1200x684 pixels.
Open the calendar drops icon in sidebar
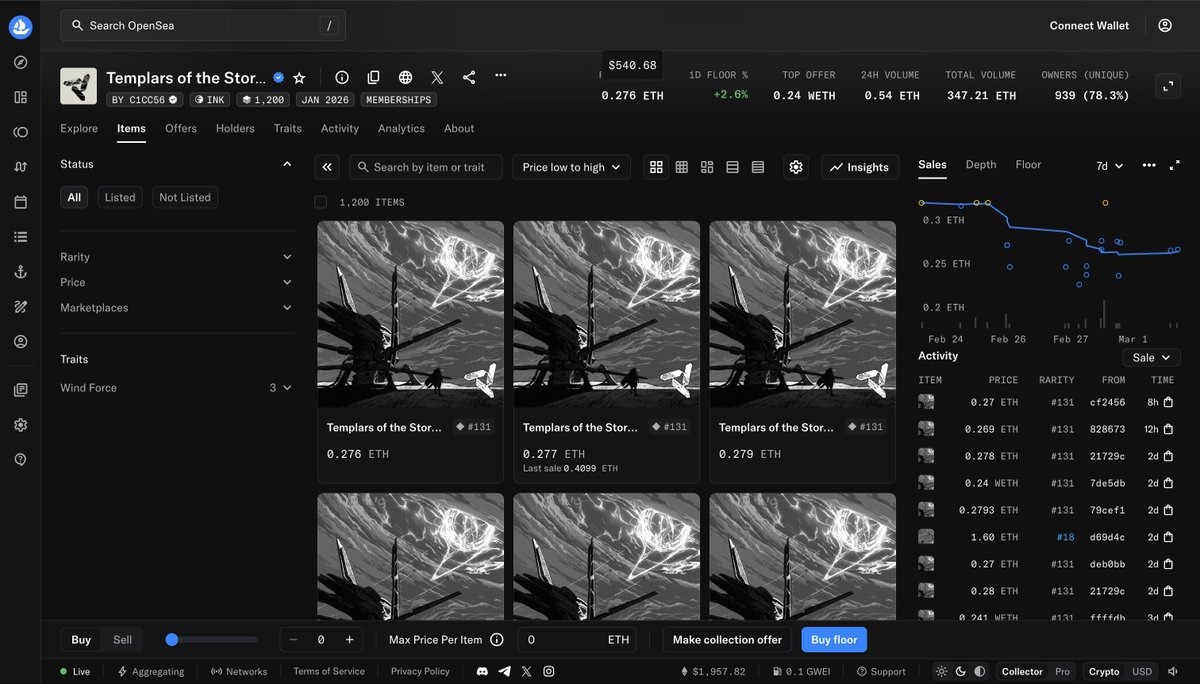[x=20, y=202]
